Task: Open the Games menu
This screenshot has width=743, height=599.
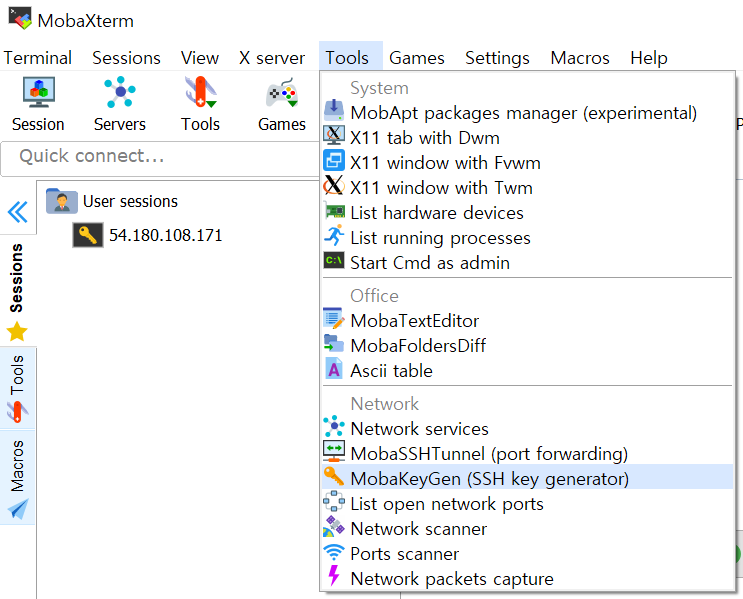Action: pyautogui.click(x=417, y=58)
